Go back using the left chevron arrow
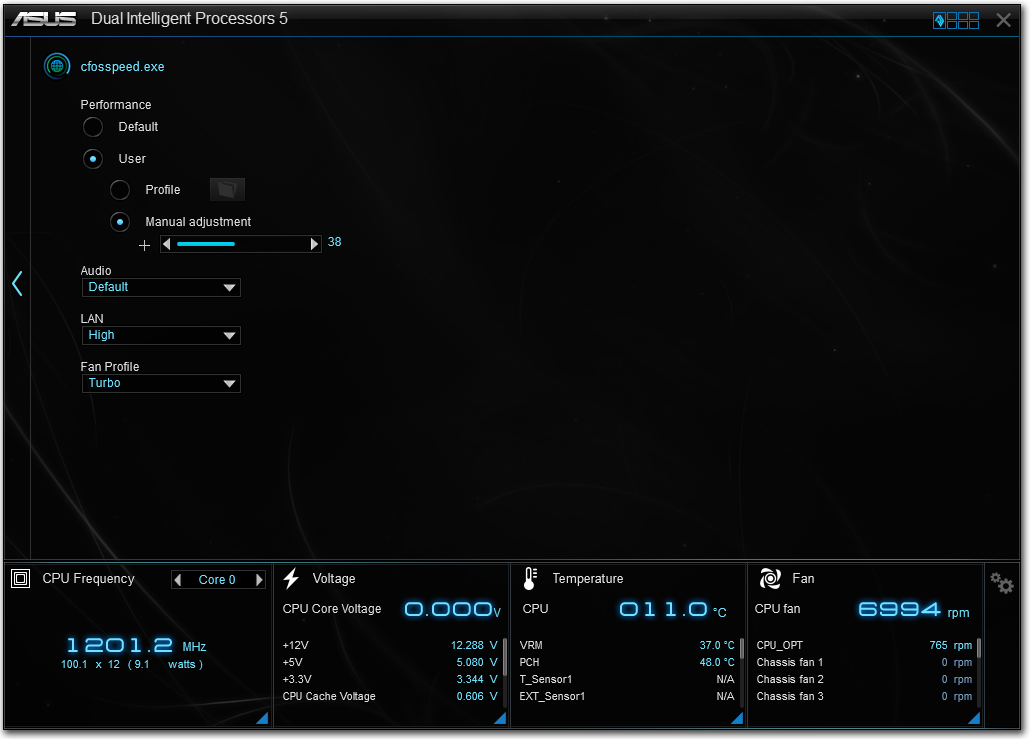This screenshot has width=1031, height=739. tap(18, 283)
